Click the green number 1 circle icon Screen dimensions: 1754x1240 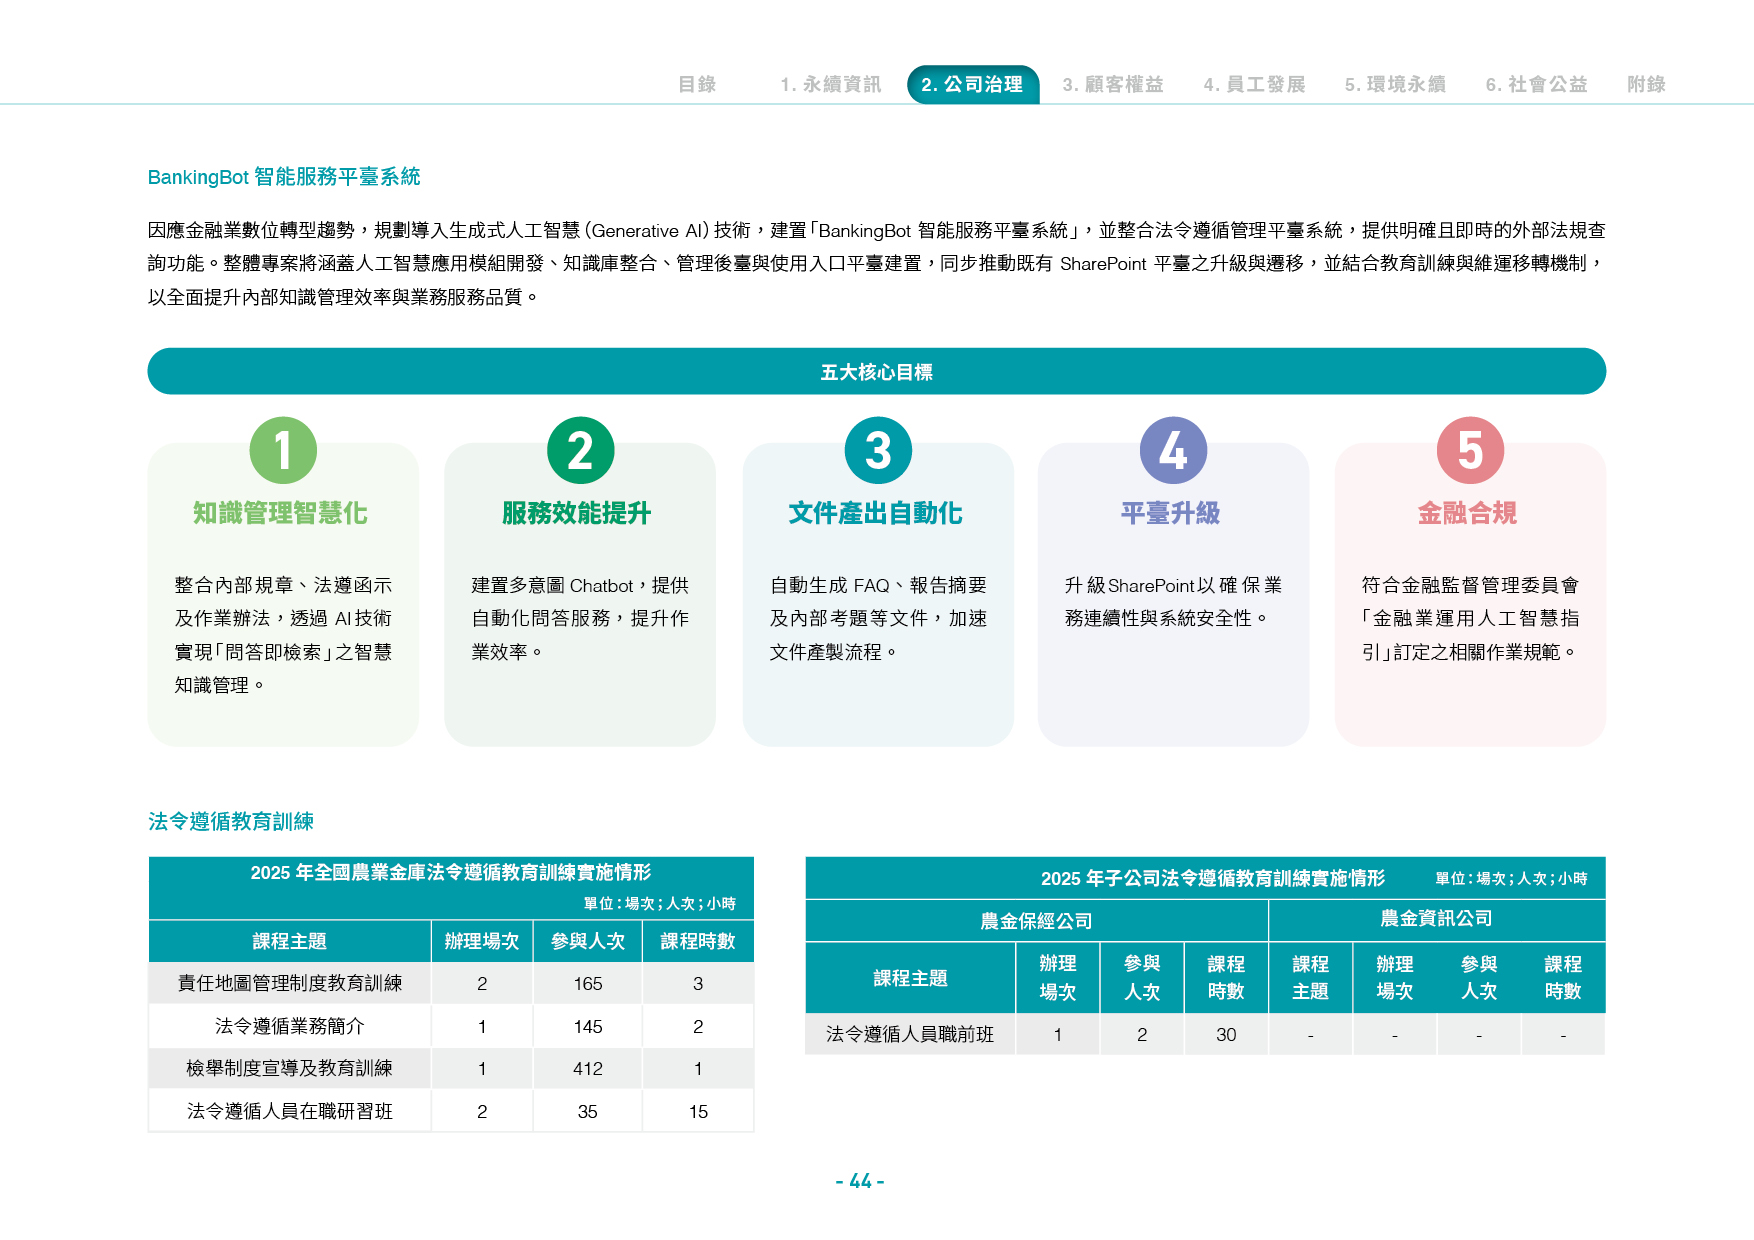click(x=283, y=450)
